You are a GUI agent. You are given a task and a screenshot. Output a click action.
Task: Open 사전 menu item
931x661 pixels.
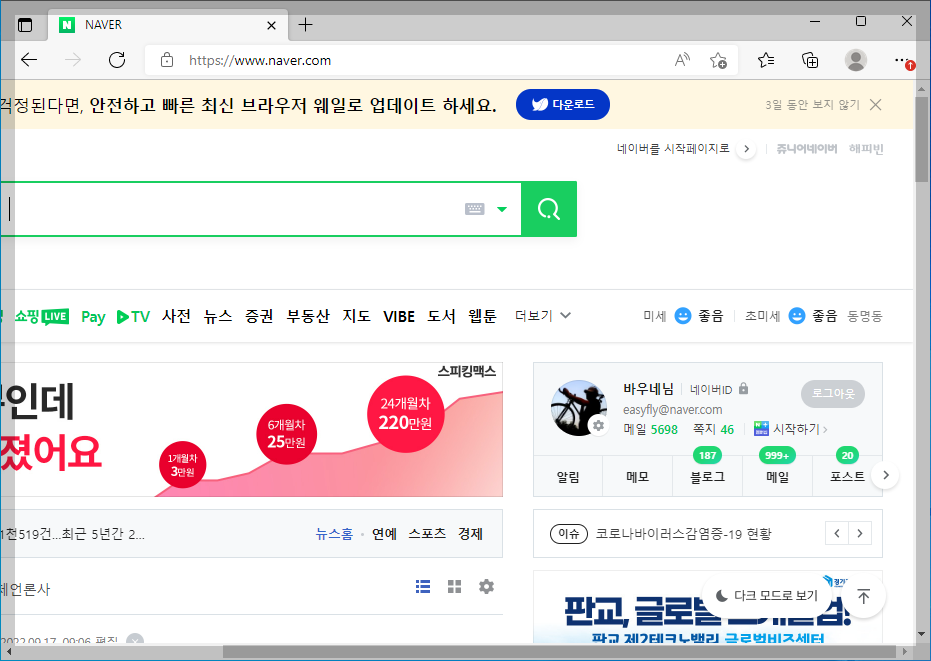click(176, 316)
